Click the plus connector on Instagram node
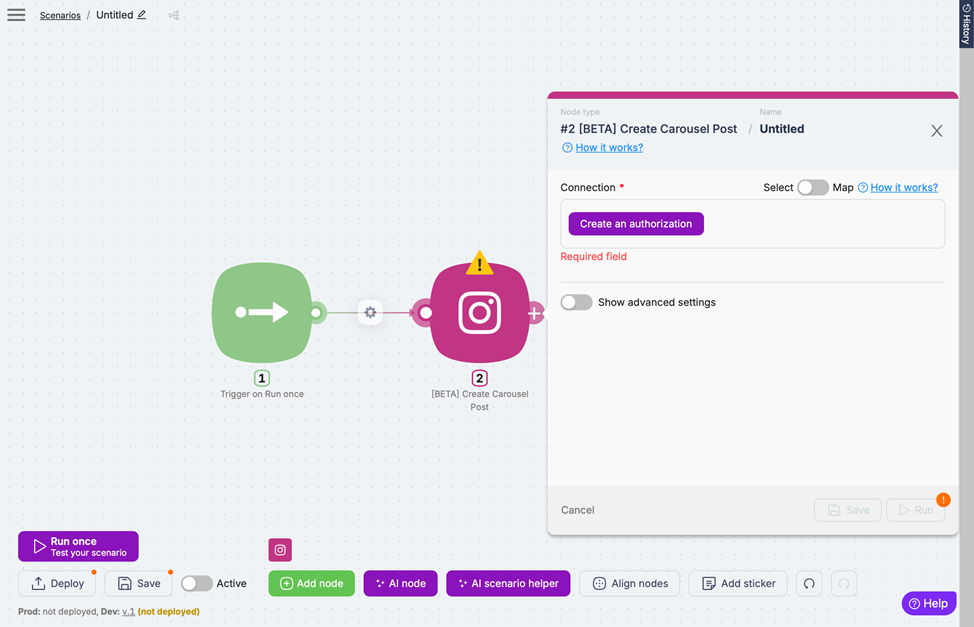 point(535,313)
